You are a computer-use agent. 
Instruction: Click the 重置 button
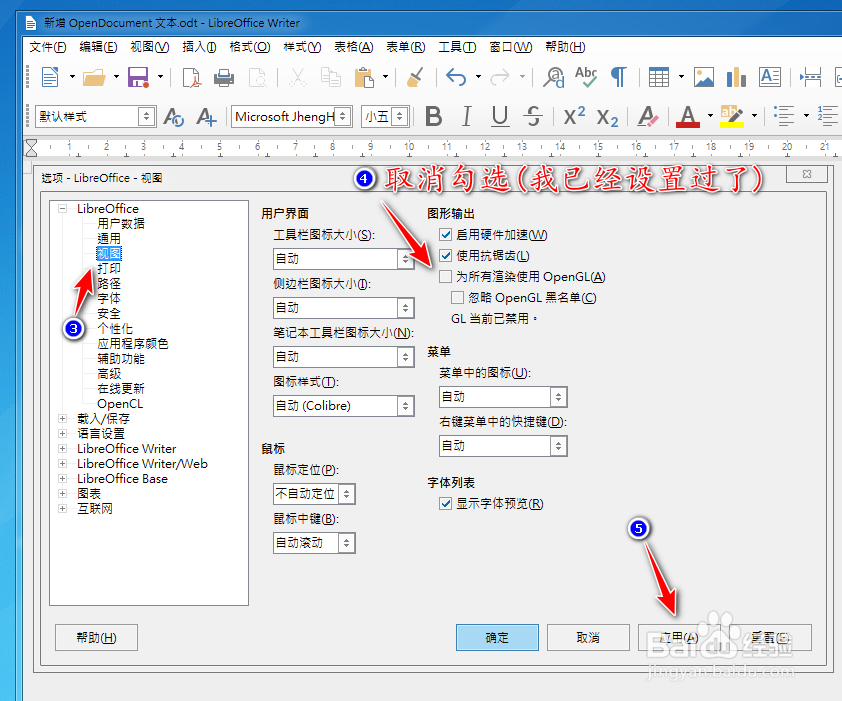pyautogui.click(x=771, y=638)
